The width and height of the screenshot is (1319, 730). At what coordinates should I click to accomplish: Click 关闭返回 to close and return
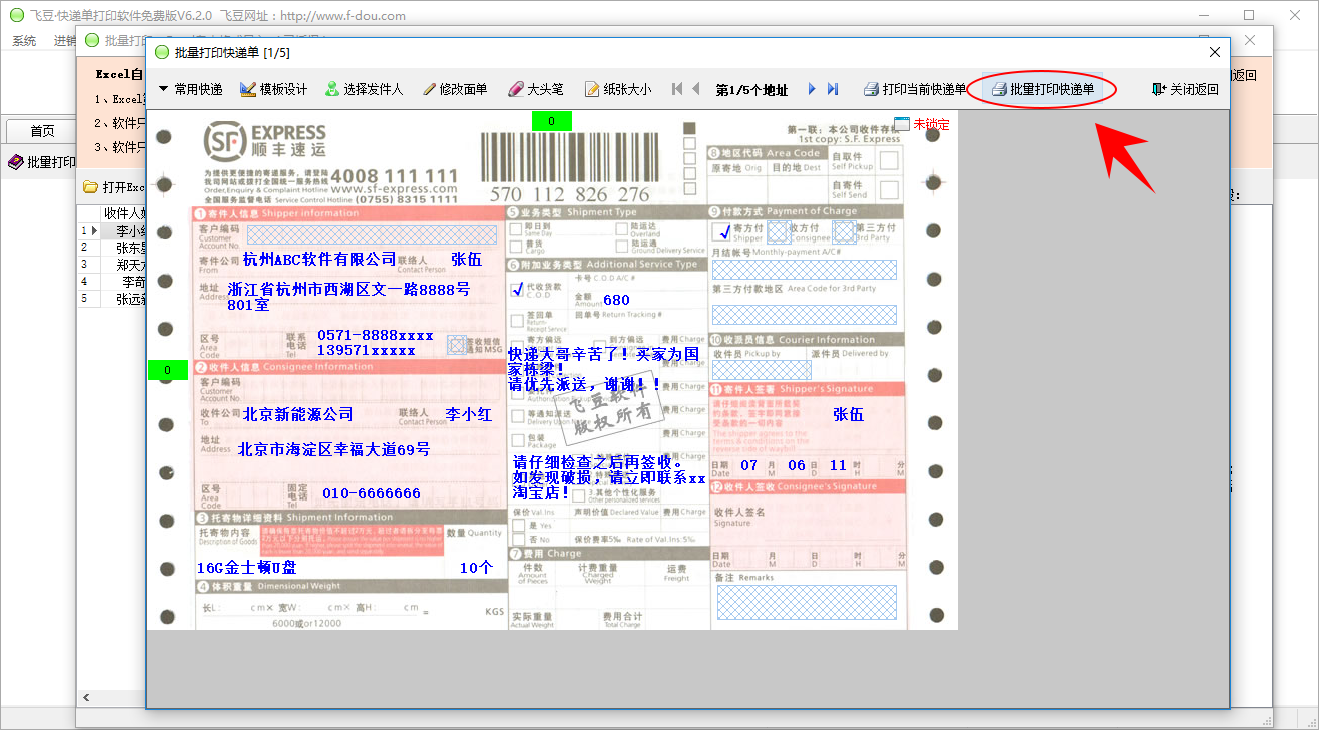1185,89
